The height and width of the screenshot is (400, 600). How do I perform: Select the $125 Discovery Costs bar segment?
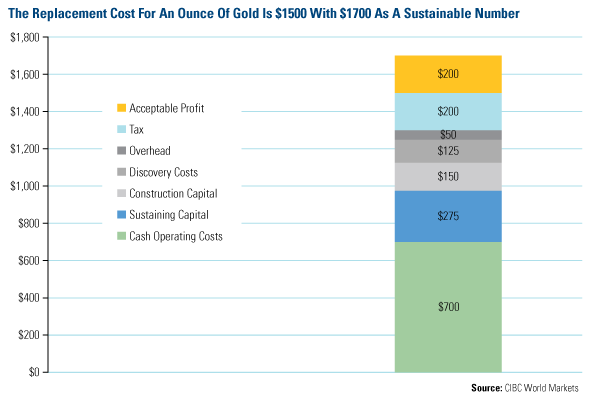coord(447,151)
